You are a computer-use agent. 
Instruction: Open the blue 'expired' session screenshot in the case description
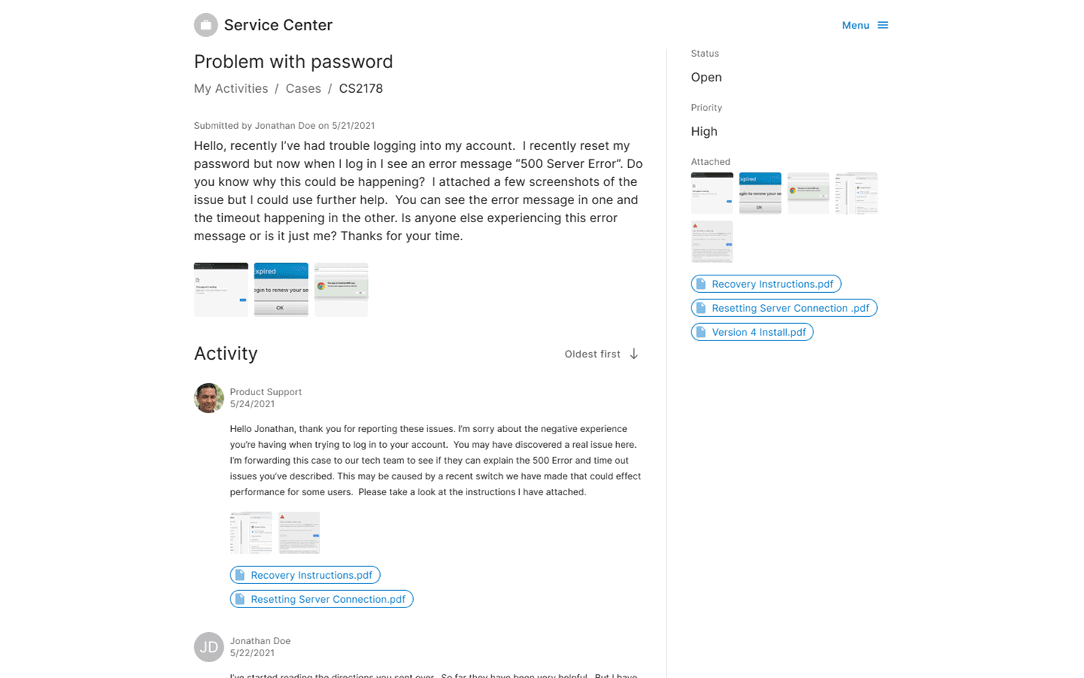click(x=281, y=290)
